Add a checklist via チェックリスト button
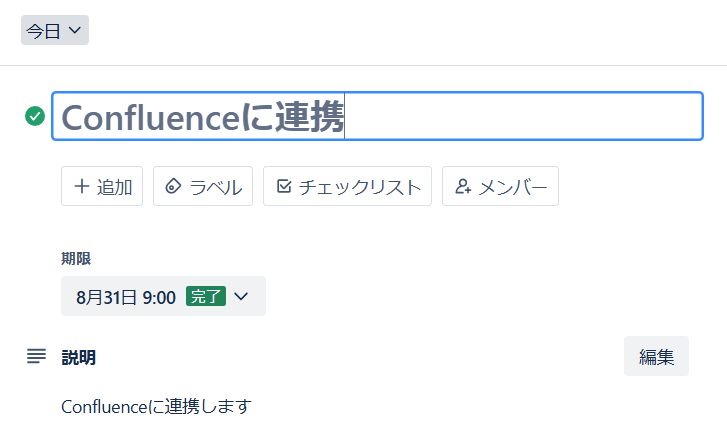 [347, 187]
